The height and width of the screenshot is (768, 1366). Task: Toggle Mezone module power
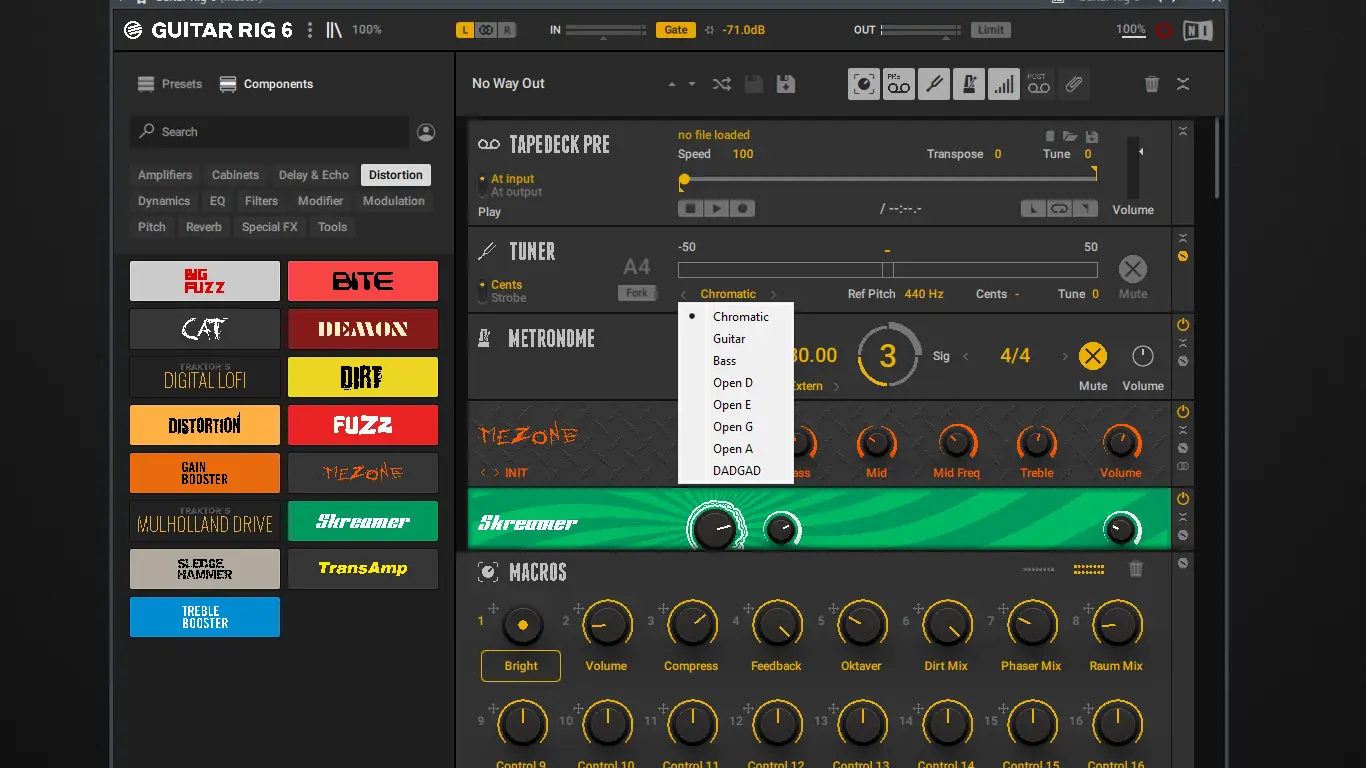(x=1183, y=412)
